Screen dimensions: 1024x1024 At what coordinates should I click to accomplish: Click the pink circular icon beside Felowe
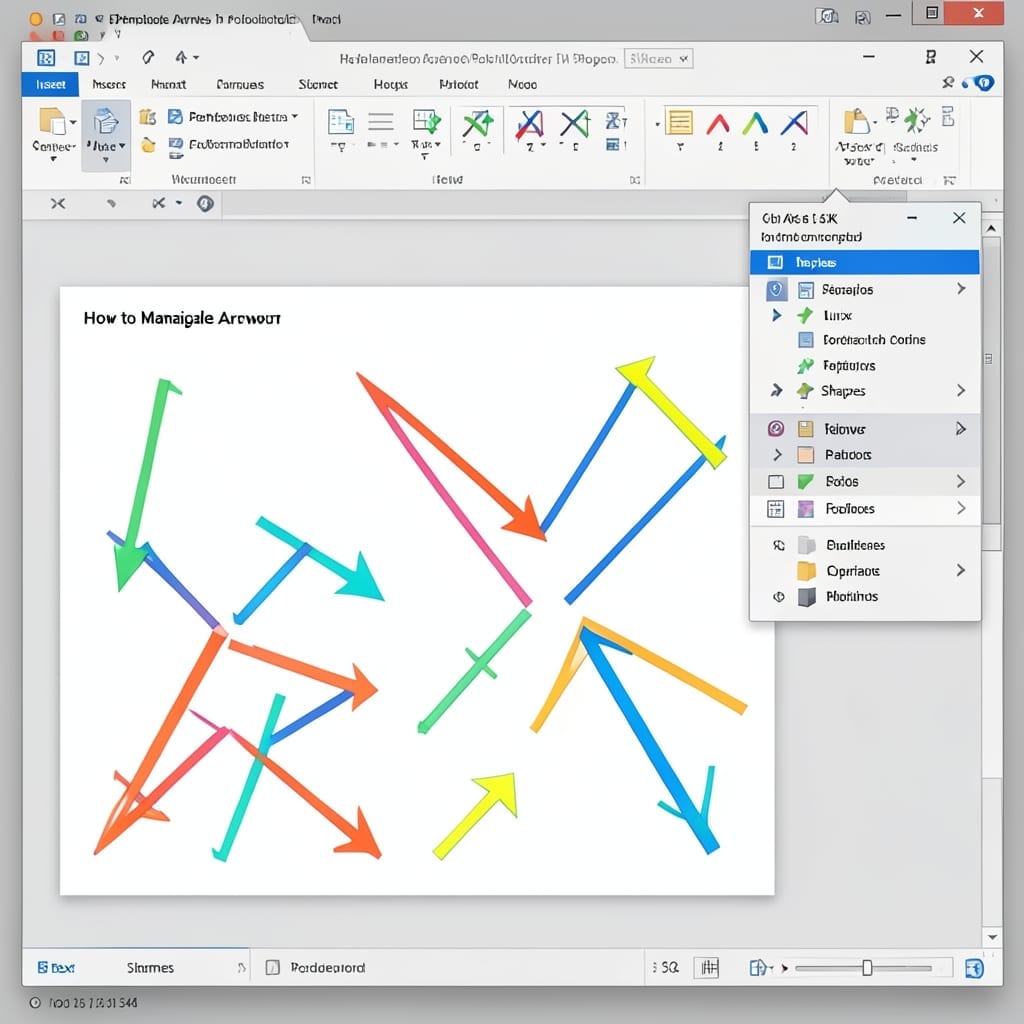(776, 428)
